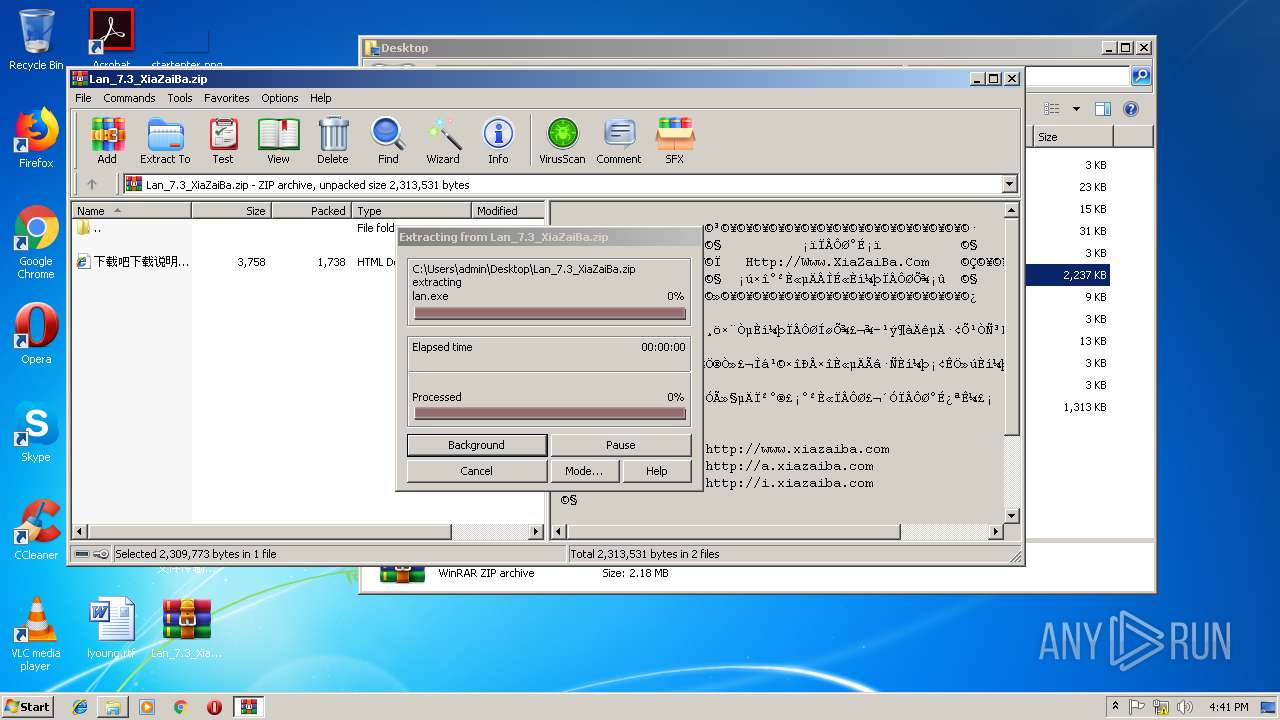
Task: Click http://www.xiazaiba.com text in comment
Action: pyautogui.click(x=797, y=449)
